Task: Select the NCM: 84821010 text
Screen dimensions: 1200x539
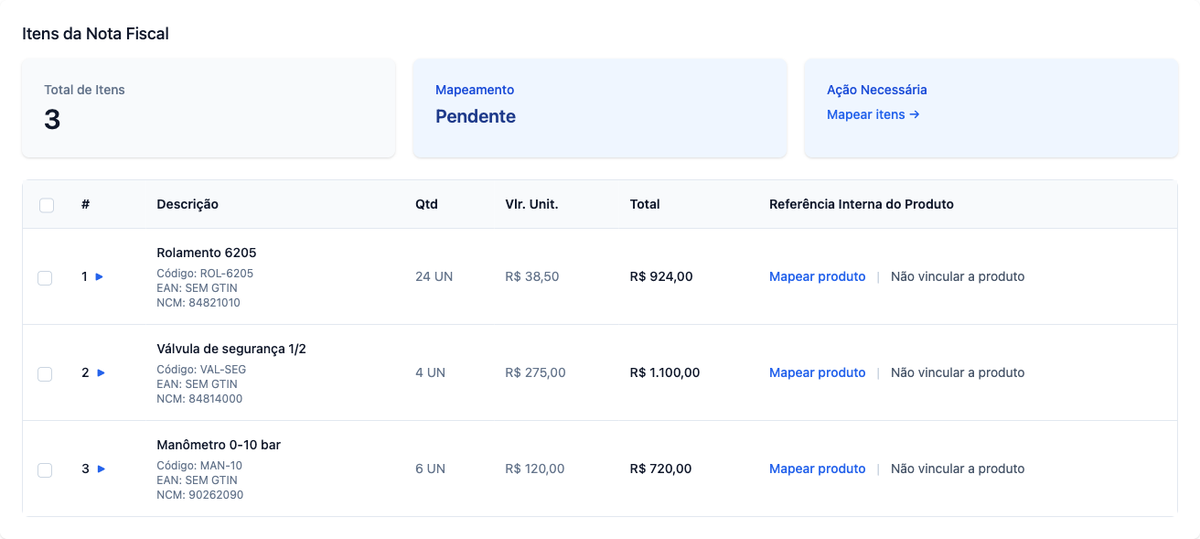Action: [x=198, y=303]
